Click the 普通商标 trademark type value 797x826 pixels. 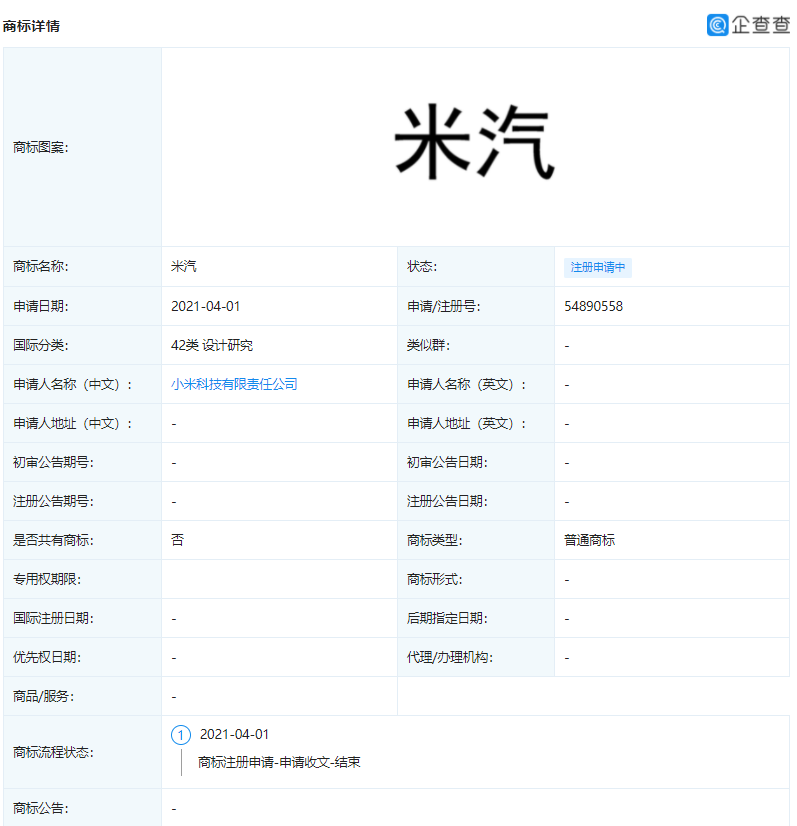[589, 540]
